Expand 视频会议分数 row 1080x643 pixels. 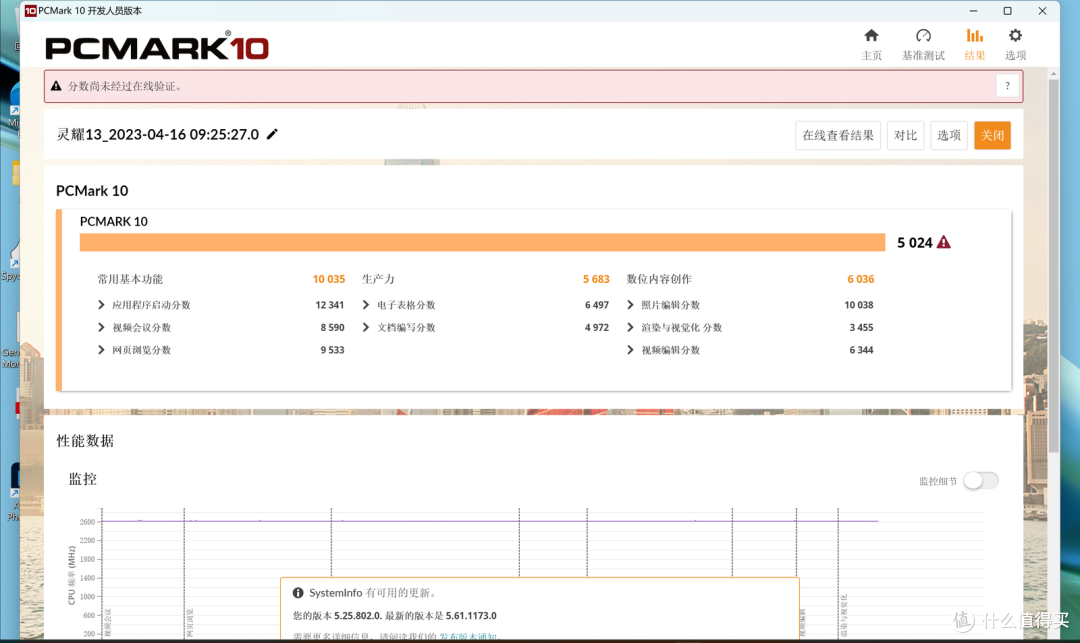click(101, 328)
